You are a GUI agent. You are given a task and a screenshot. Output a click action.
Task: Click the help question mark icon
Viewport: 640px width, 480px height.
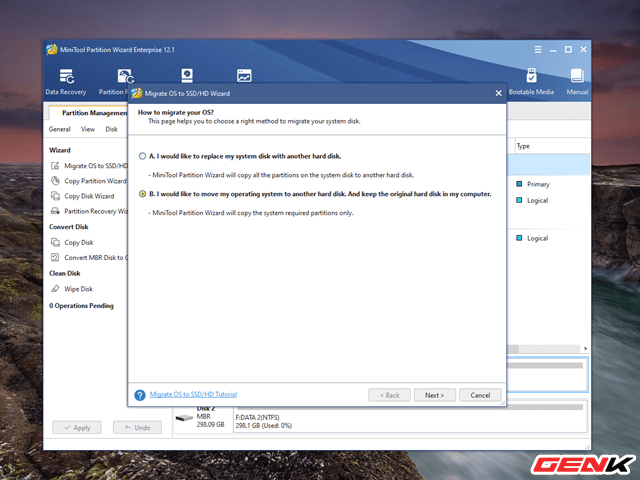(140, 395)
